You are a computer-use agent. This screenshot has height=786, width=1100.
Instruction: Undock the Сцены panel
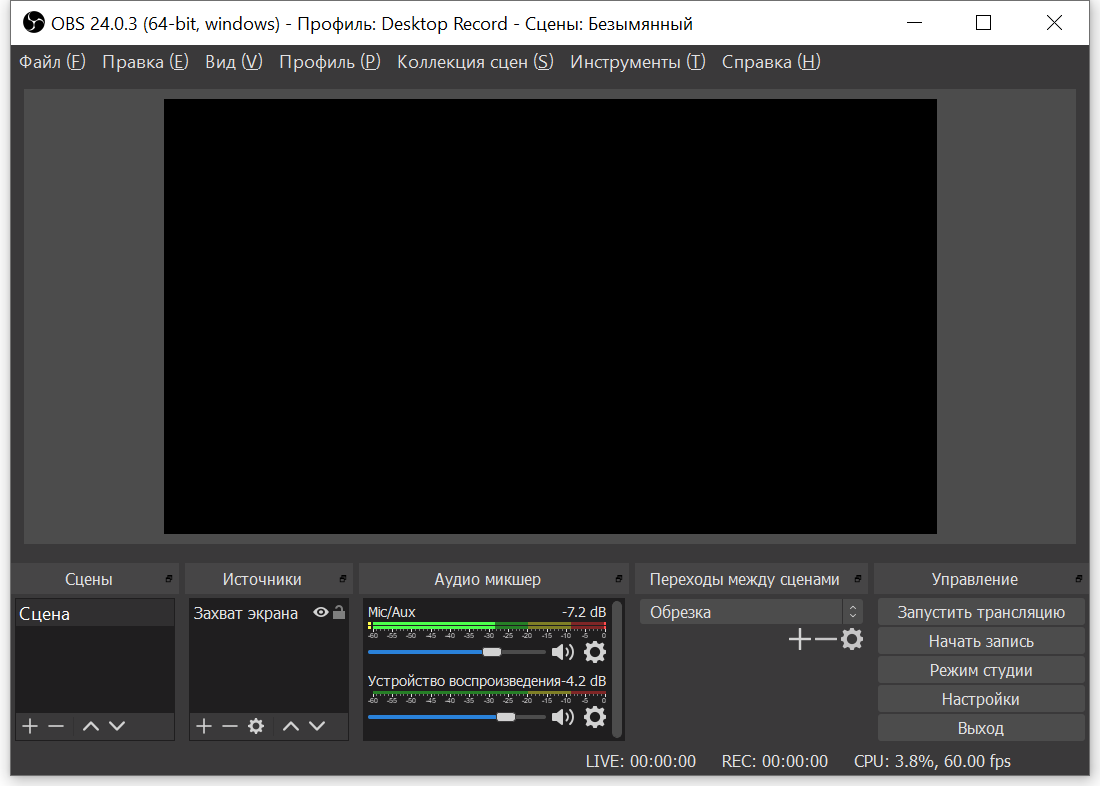click(x=168, y=579)
